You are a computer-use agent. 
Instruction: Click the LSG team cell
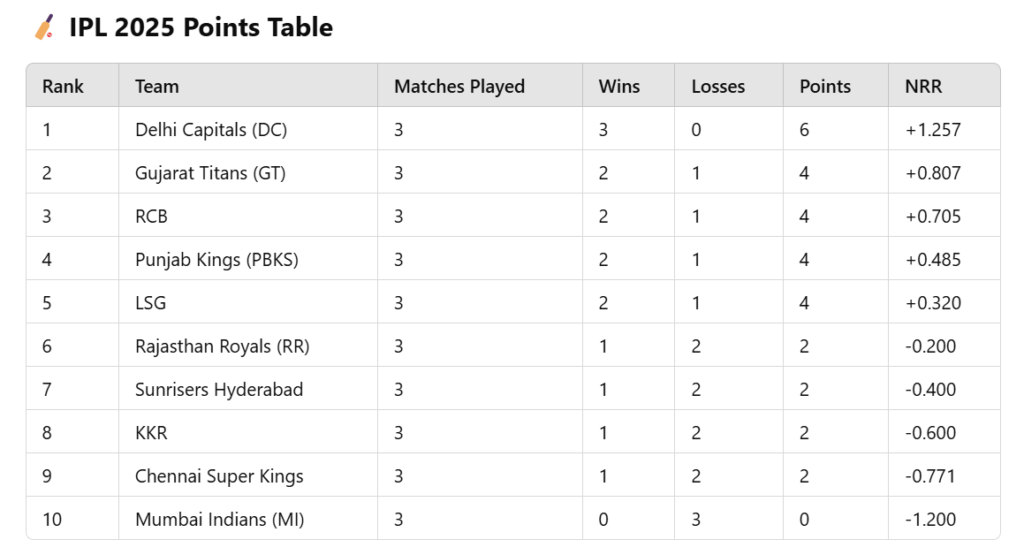151,303
